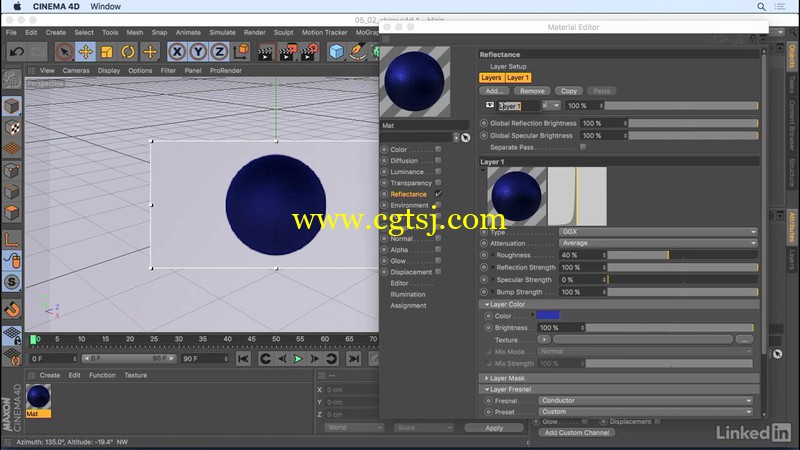Screen dimensions: 800x450
Task: Click the magnet snapping icon
Action: pos(12,309)
